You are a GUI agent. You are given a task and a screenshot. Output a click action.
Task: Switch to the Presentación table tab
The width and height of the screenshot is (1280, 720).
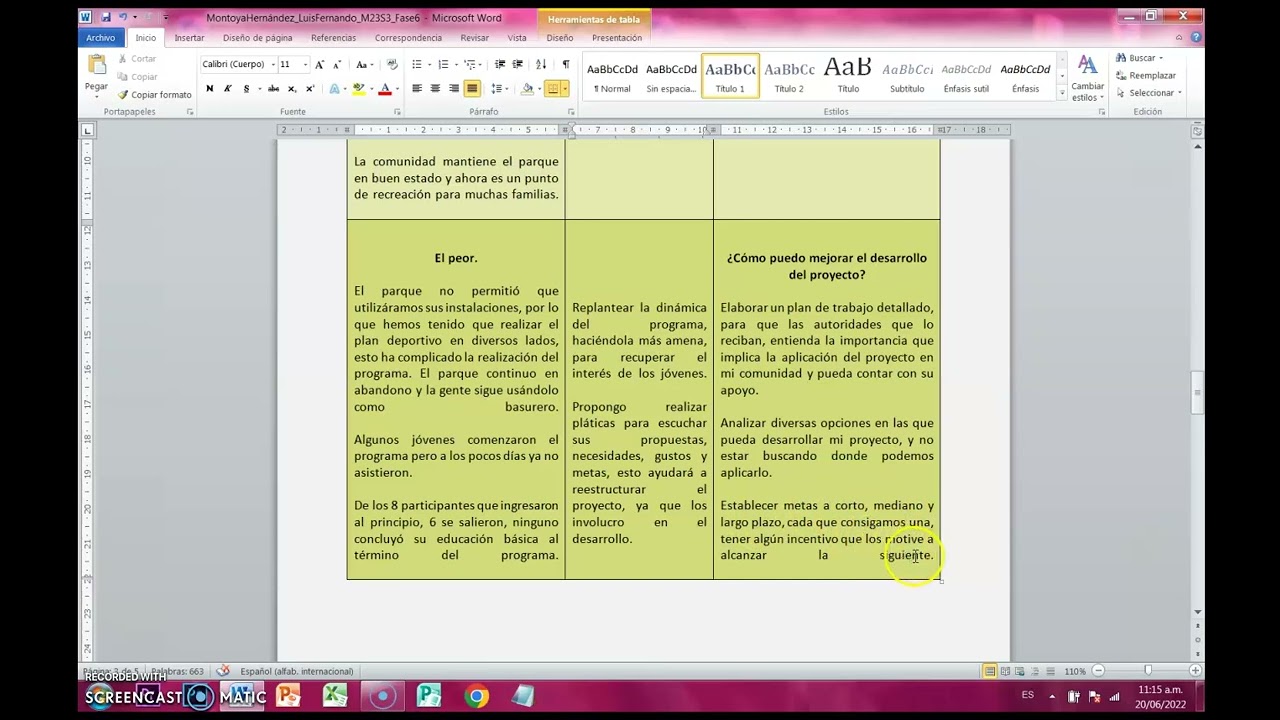click(617, 38)
